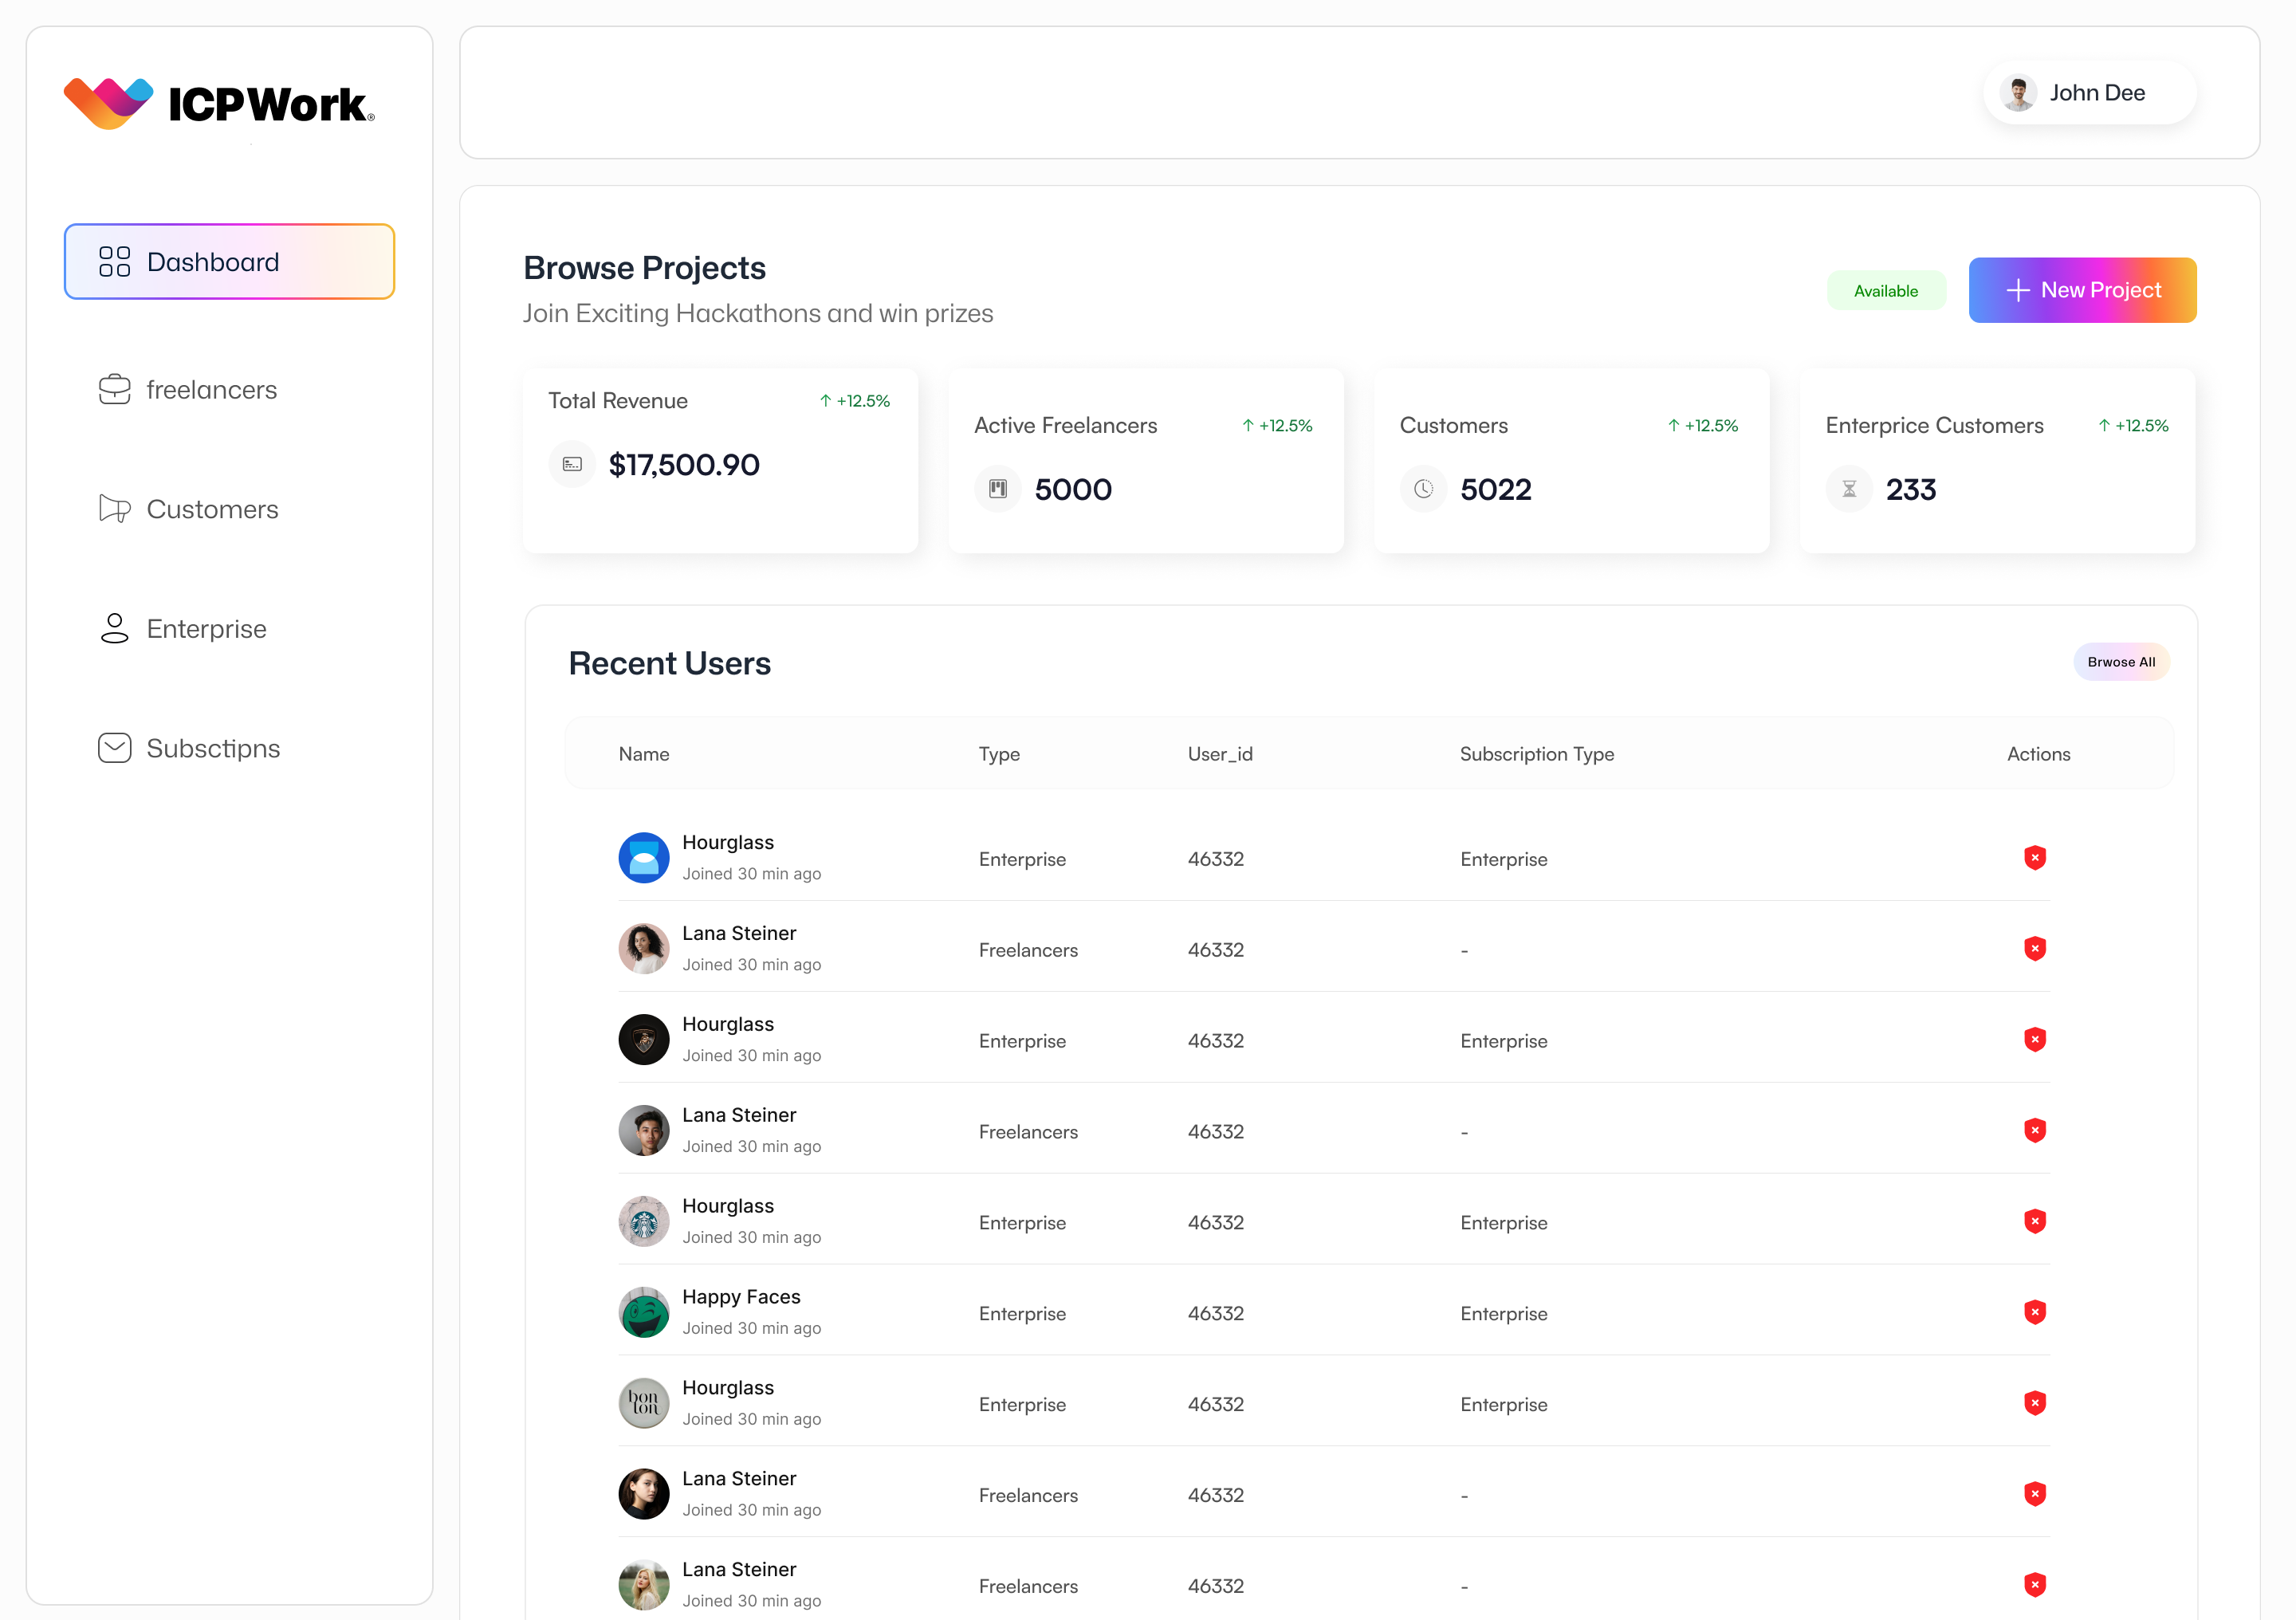Click the New Project button
Image resolution: width=2296 pixels, height=1620 pixels.
click(x=2082, y=290)
